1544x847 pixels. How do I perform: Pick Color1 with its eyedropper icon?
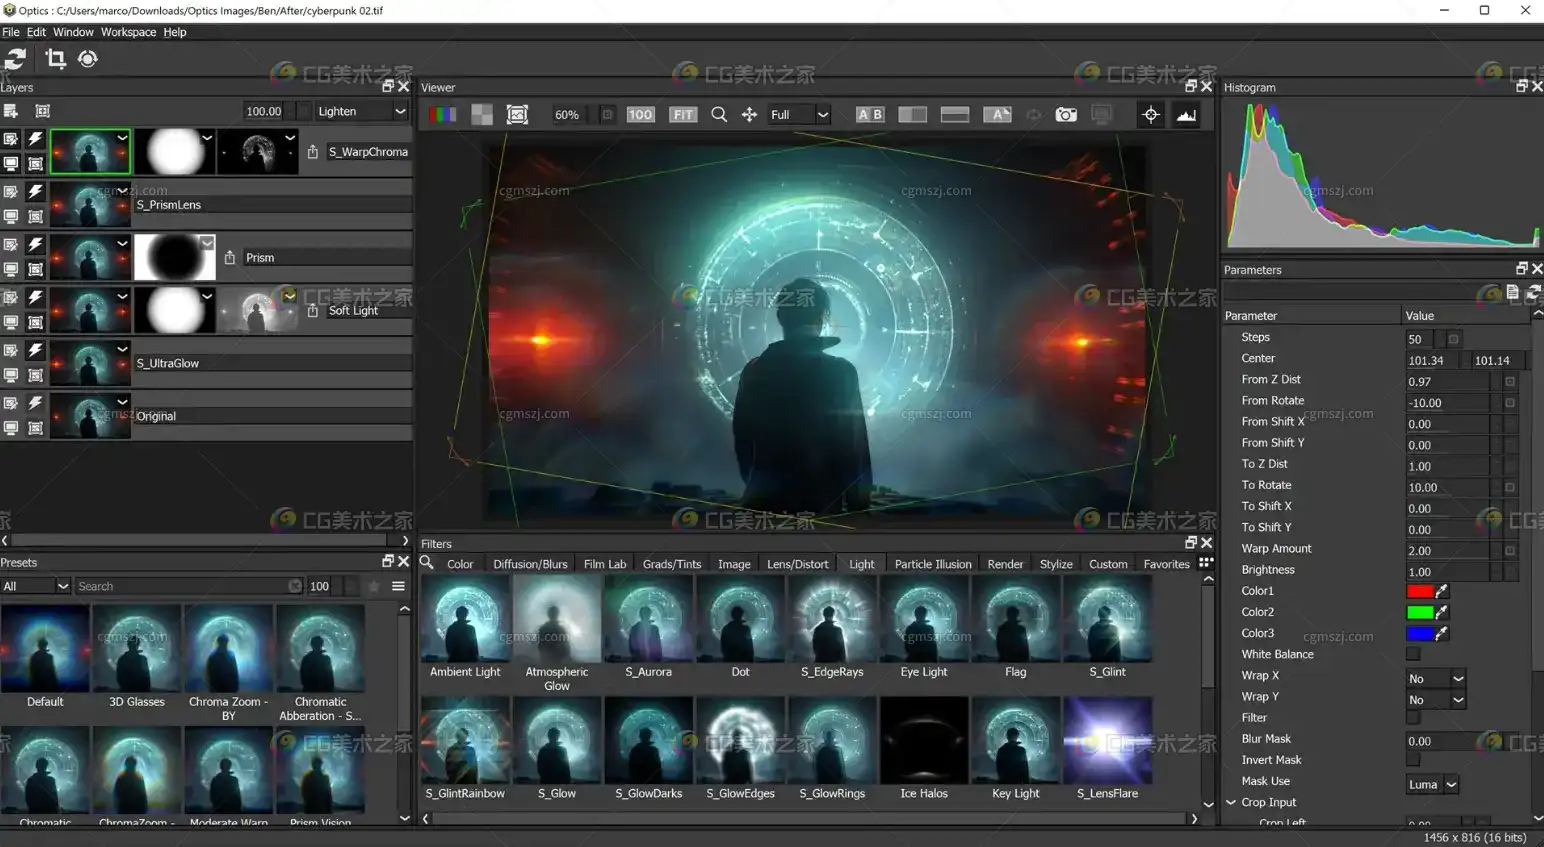1441,591
